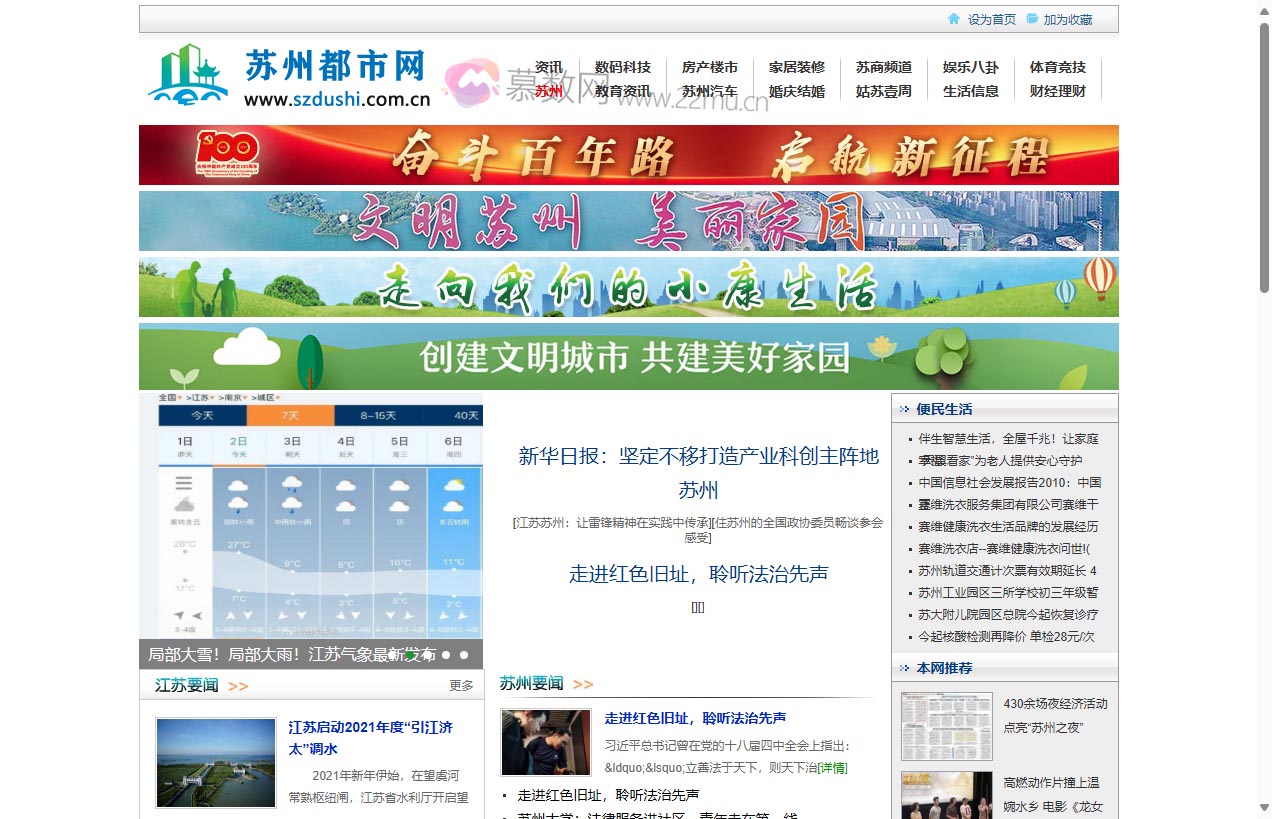
Task: Click the arrow icon beside 本网推荐 heading
Action: click(904, 668)
